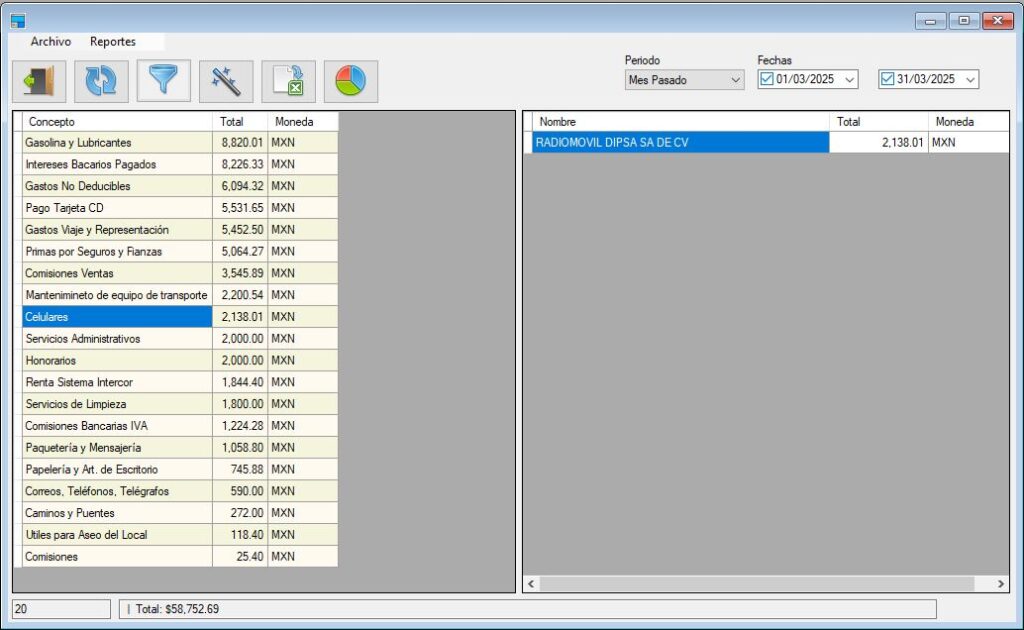The width and height of the screenshot is (1024, 630).
Task: Click the refresh arrows icon
Action: tap(101, 82)
